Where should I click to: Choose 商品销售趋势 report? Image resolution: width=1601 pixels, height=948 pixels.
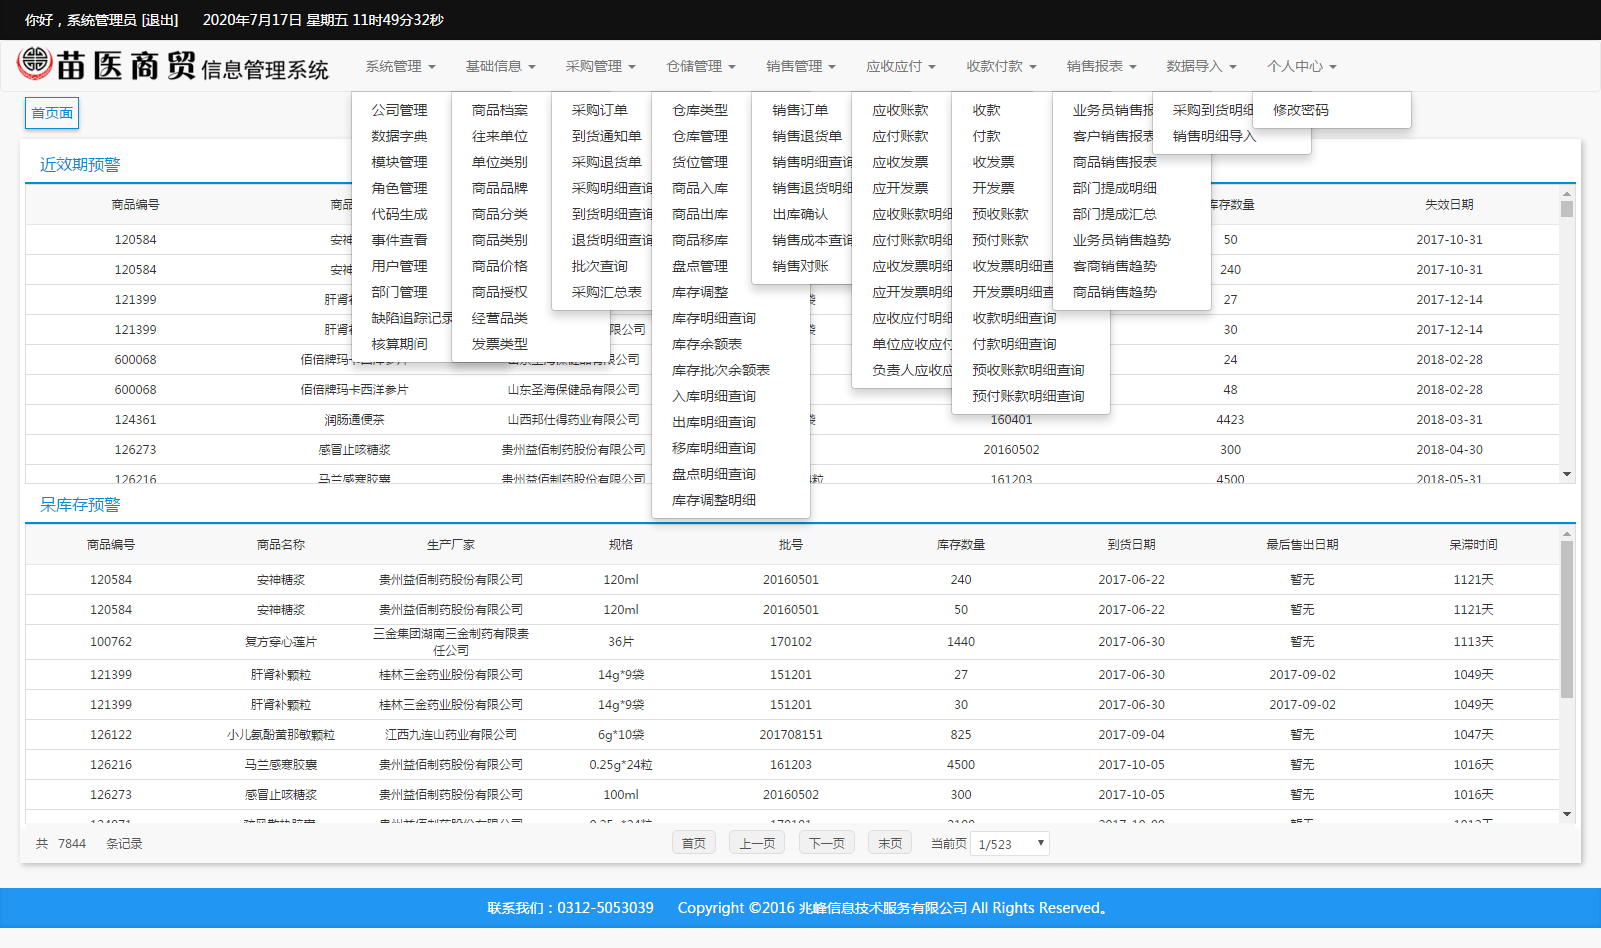click(x=1114, y=292)
